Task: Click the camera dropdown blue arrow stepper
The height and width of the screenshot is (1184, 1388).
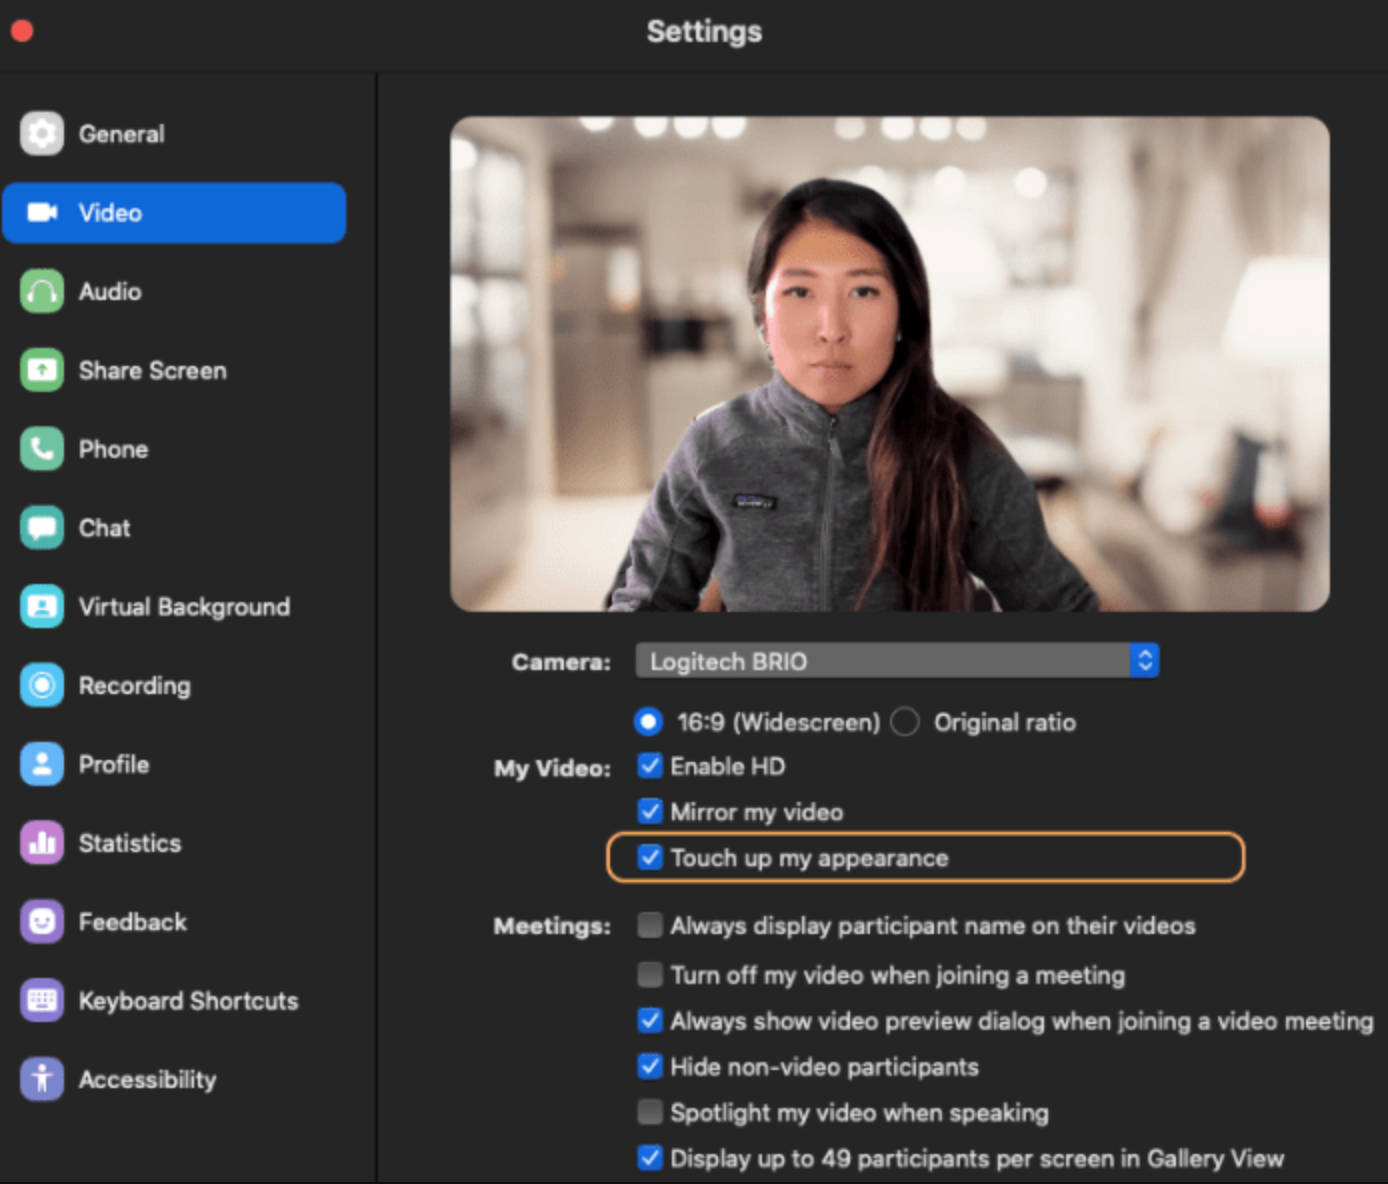Action: [1145, 661]
